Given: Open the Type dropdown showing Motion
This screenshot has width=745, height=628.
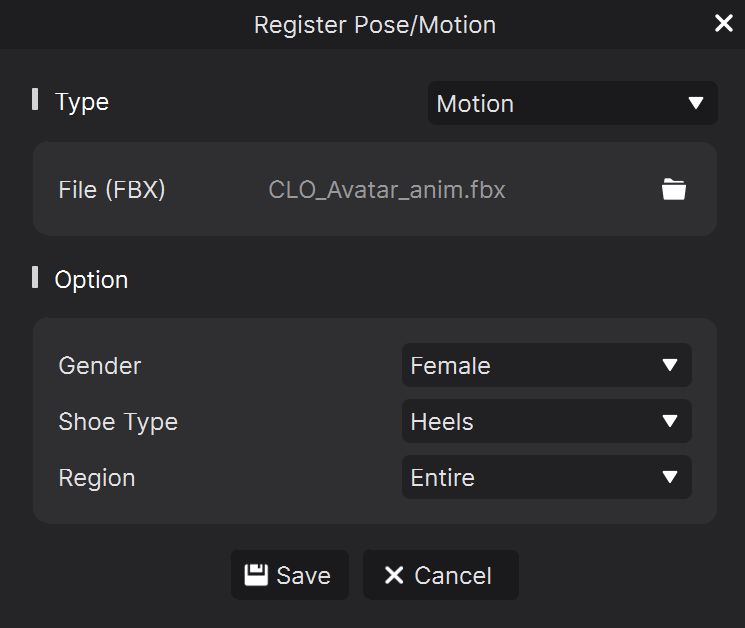Looking at the screenshot, I should (573, 103).
